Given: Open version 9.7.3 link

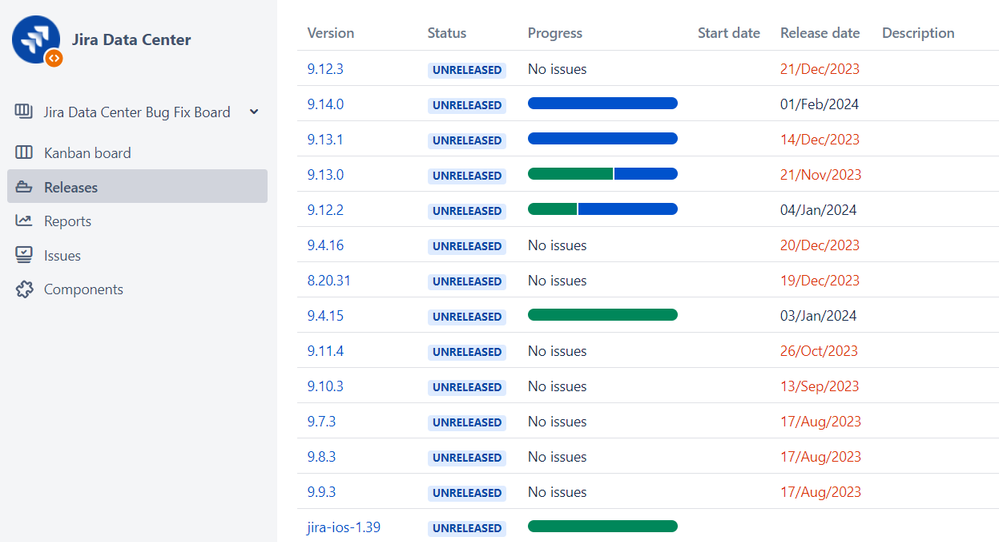Looking at the screenshot, I should 321,421.
